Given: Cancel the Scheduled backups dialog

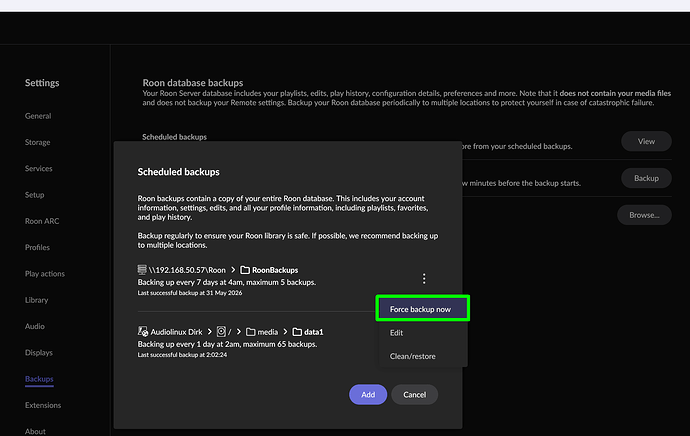Looking at the screenshot, I should tap(415, 395).
